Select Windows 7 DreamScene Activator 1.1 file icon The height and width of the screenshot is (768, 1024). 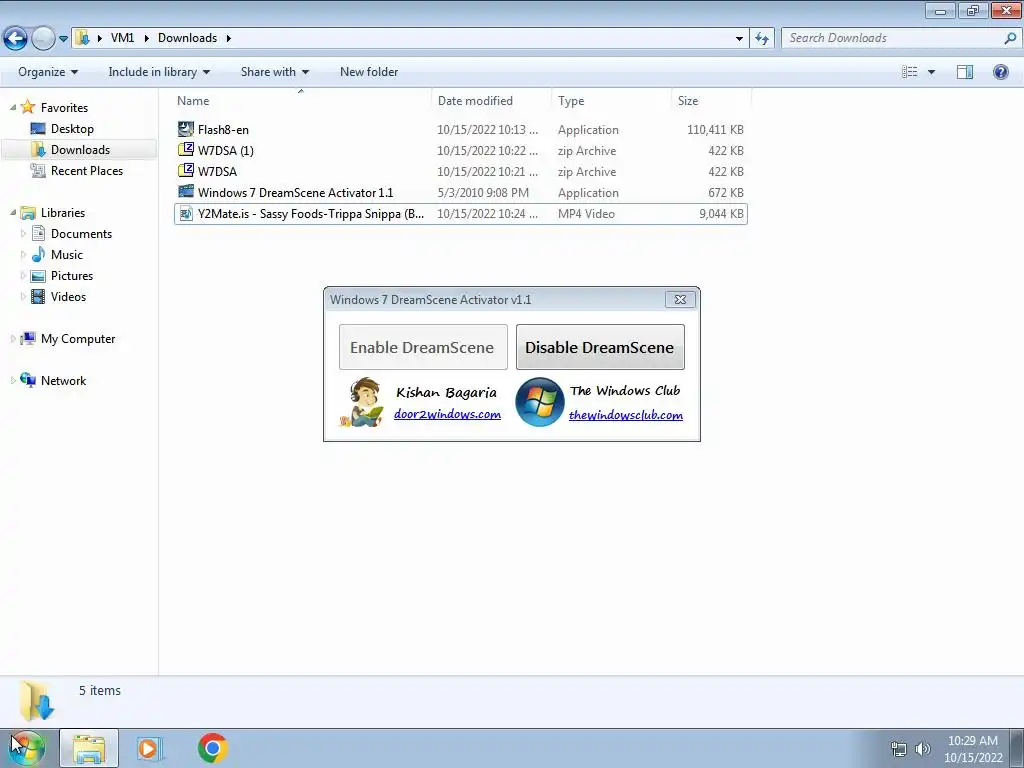coord(186,191)
